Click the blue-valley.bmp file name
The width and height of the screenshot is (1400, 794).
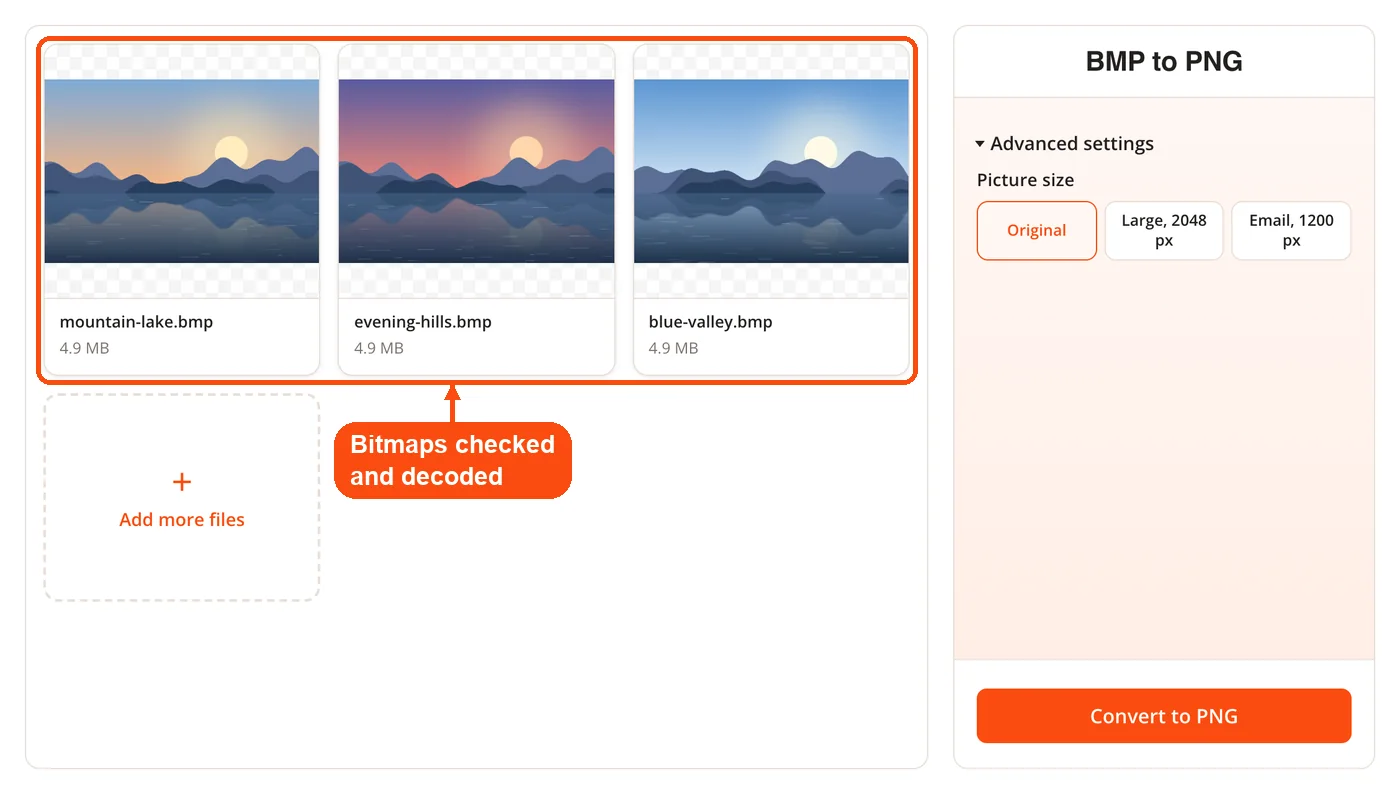tap(710, 322)
